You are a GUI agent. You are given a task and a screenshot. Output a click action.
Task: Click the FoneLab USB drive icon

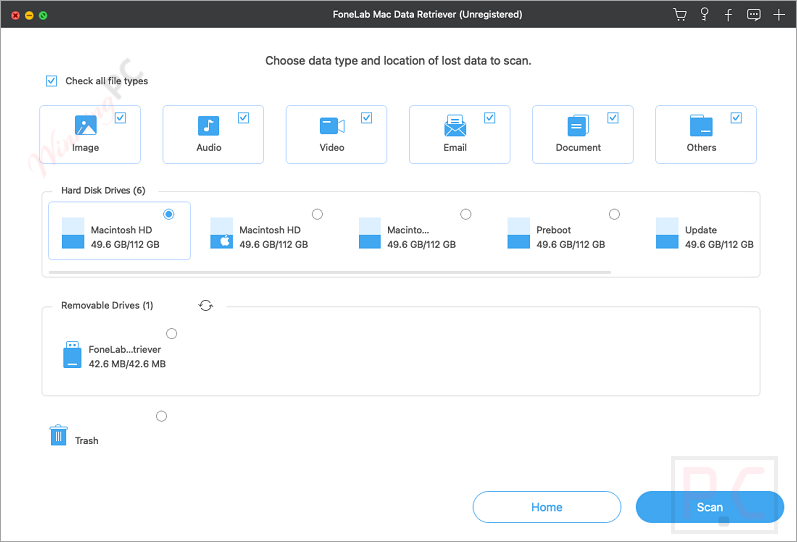72,354
